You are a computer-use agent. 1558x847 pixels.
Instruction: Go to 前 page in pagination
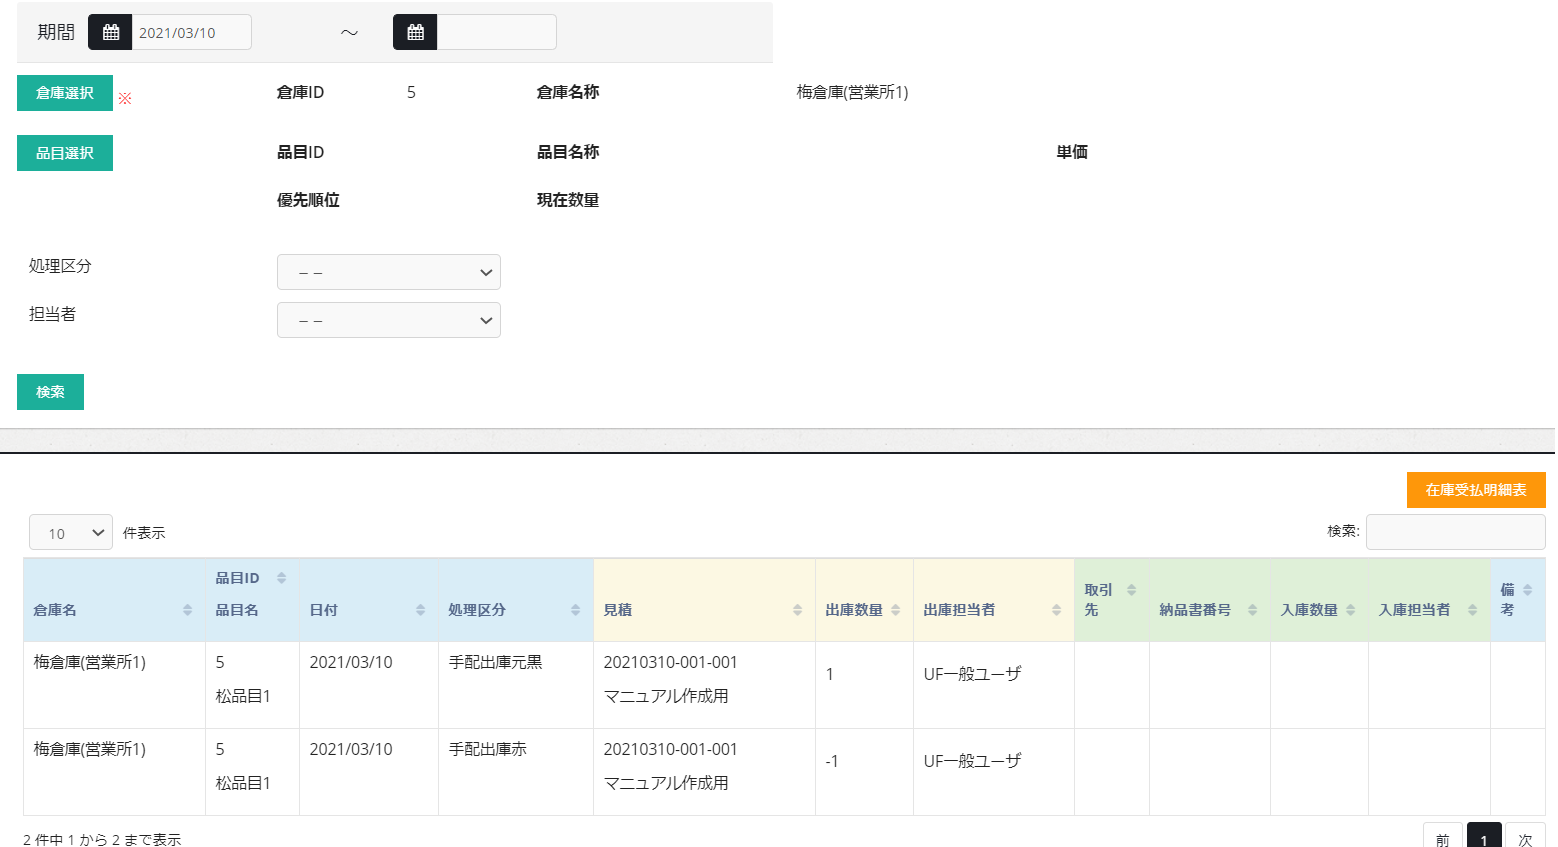1442,838
